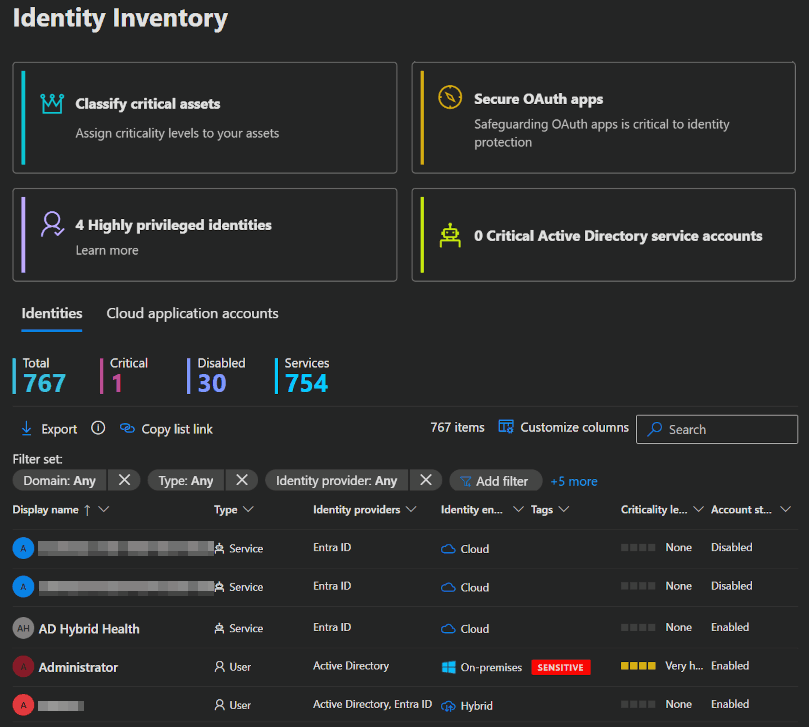Click the Administrator criticality level indicator
The height and width of the screenshot is (727, 809).
638,666
